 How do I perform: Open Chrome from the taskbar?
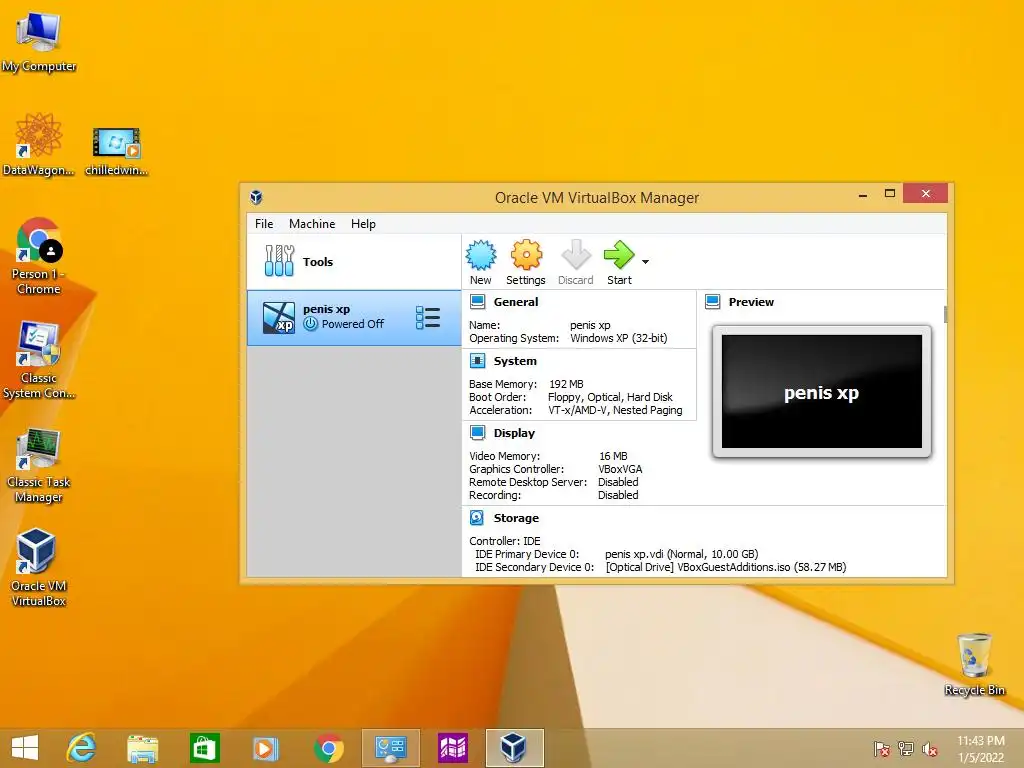(x=328, y=748)
